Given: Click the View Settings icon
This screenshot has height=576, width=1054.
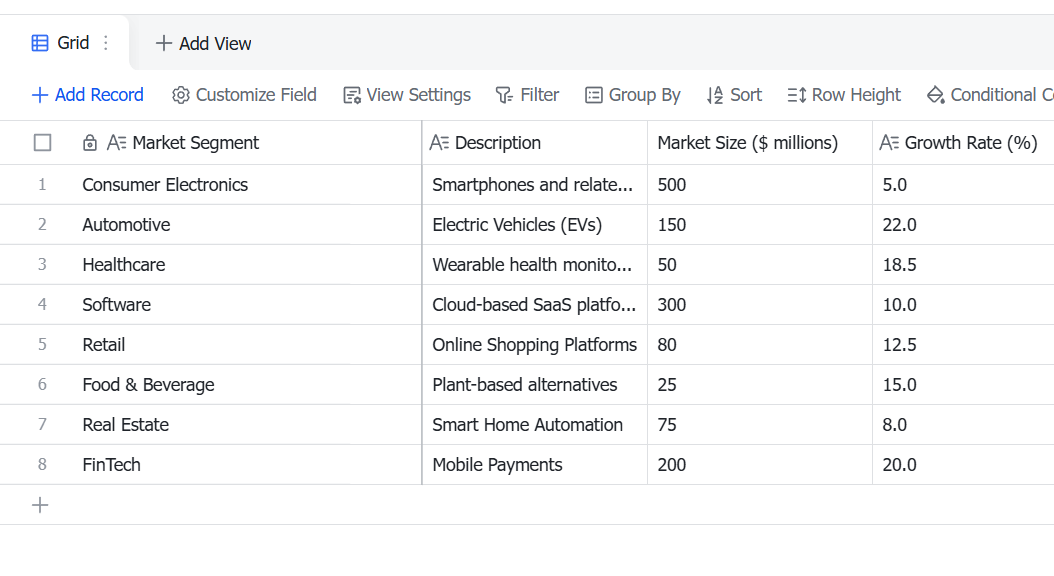Looking at the screenshot, I should click(352, 95).
